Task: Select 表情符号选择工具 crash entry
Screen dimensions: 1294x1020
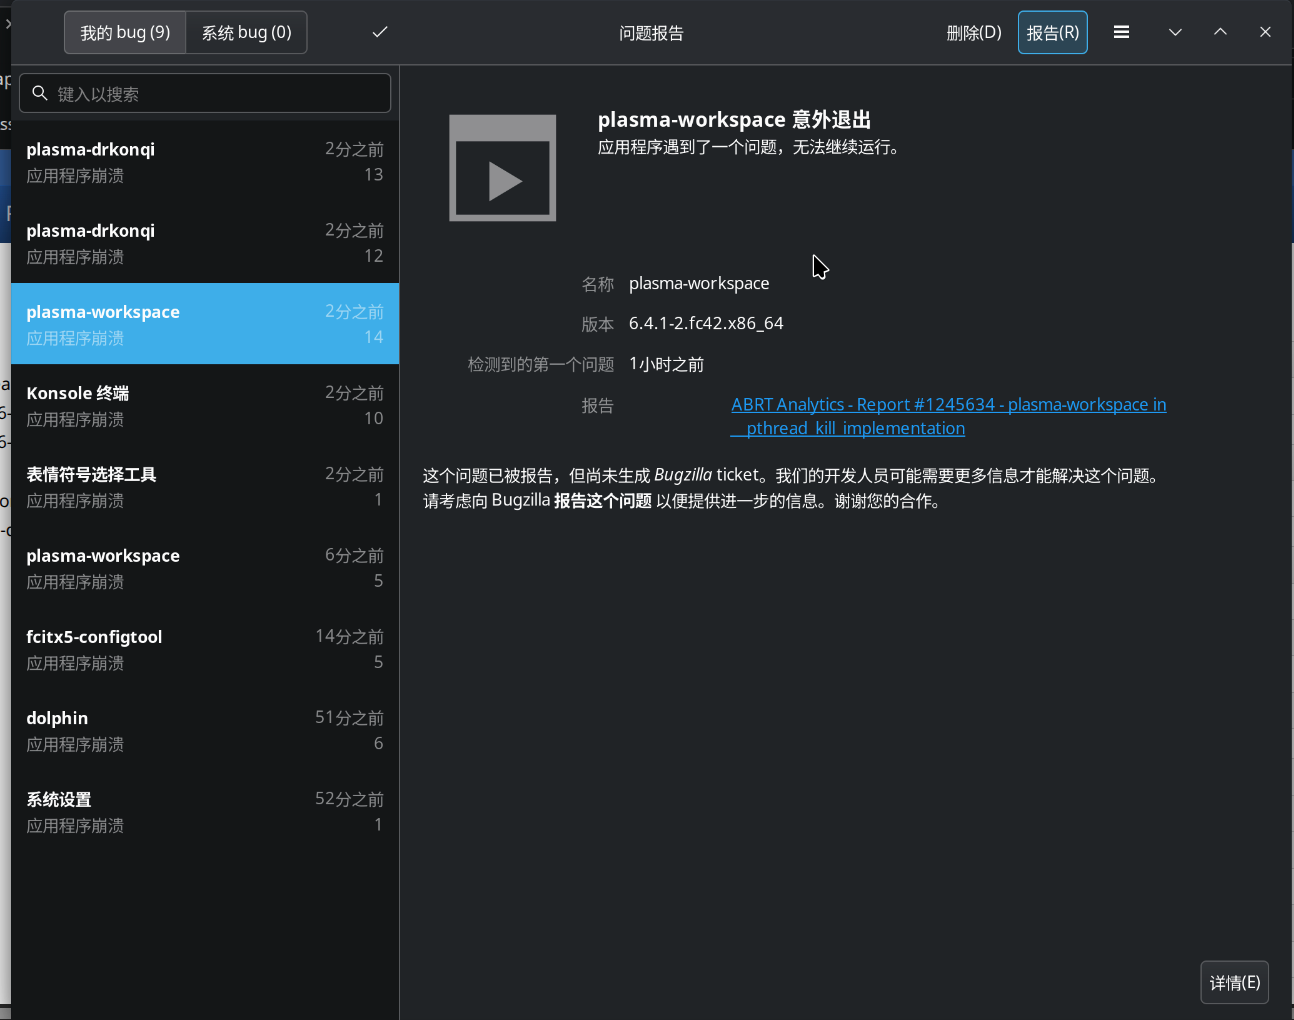Action: [x=205, y=486]
